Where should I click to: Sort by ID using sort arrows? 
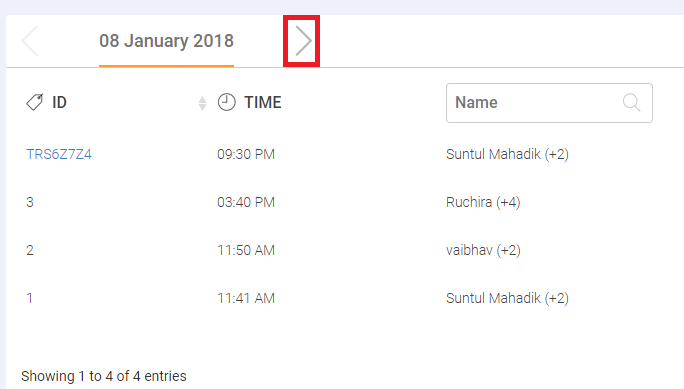(202, 103)
